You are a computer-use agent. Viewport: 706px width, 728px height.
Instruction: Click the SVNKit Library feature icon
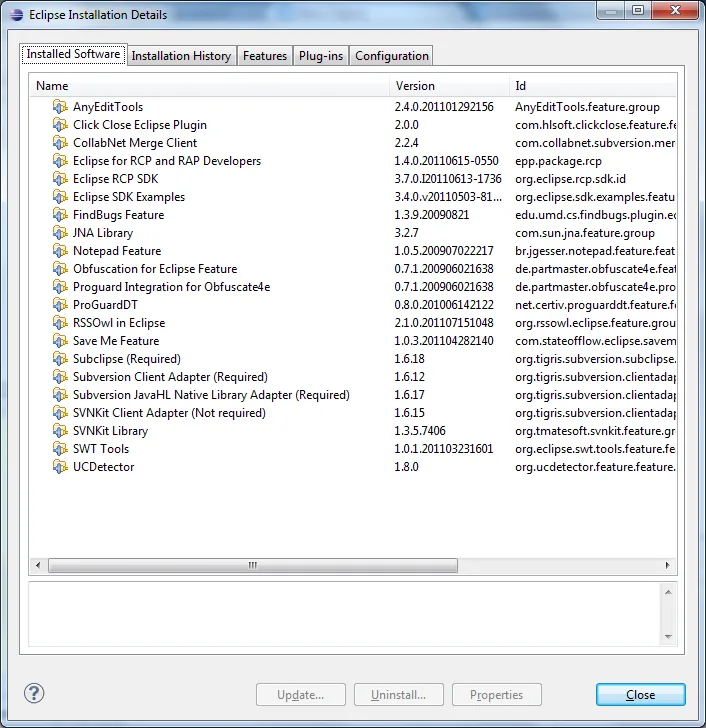(59, 431)
